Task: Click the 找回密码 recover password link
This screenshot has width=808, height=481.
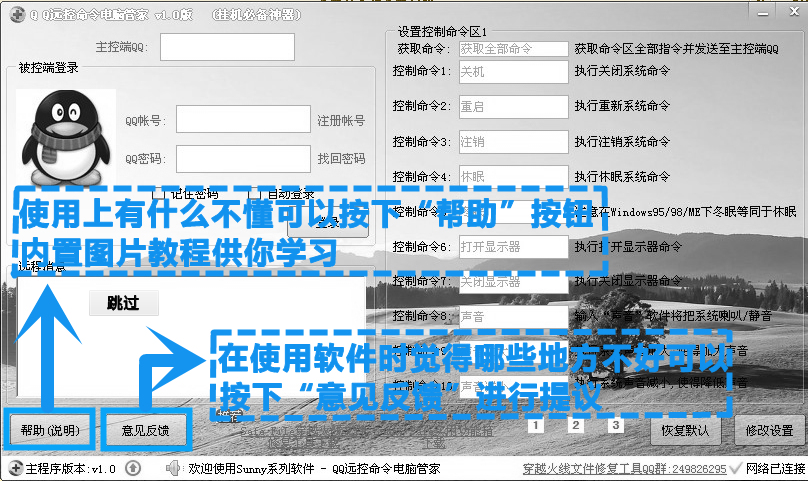Action: (341, 159)
